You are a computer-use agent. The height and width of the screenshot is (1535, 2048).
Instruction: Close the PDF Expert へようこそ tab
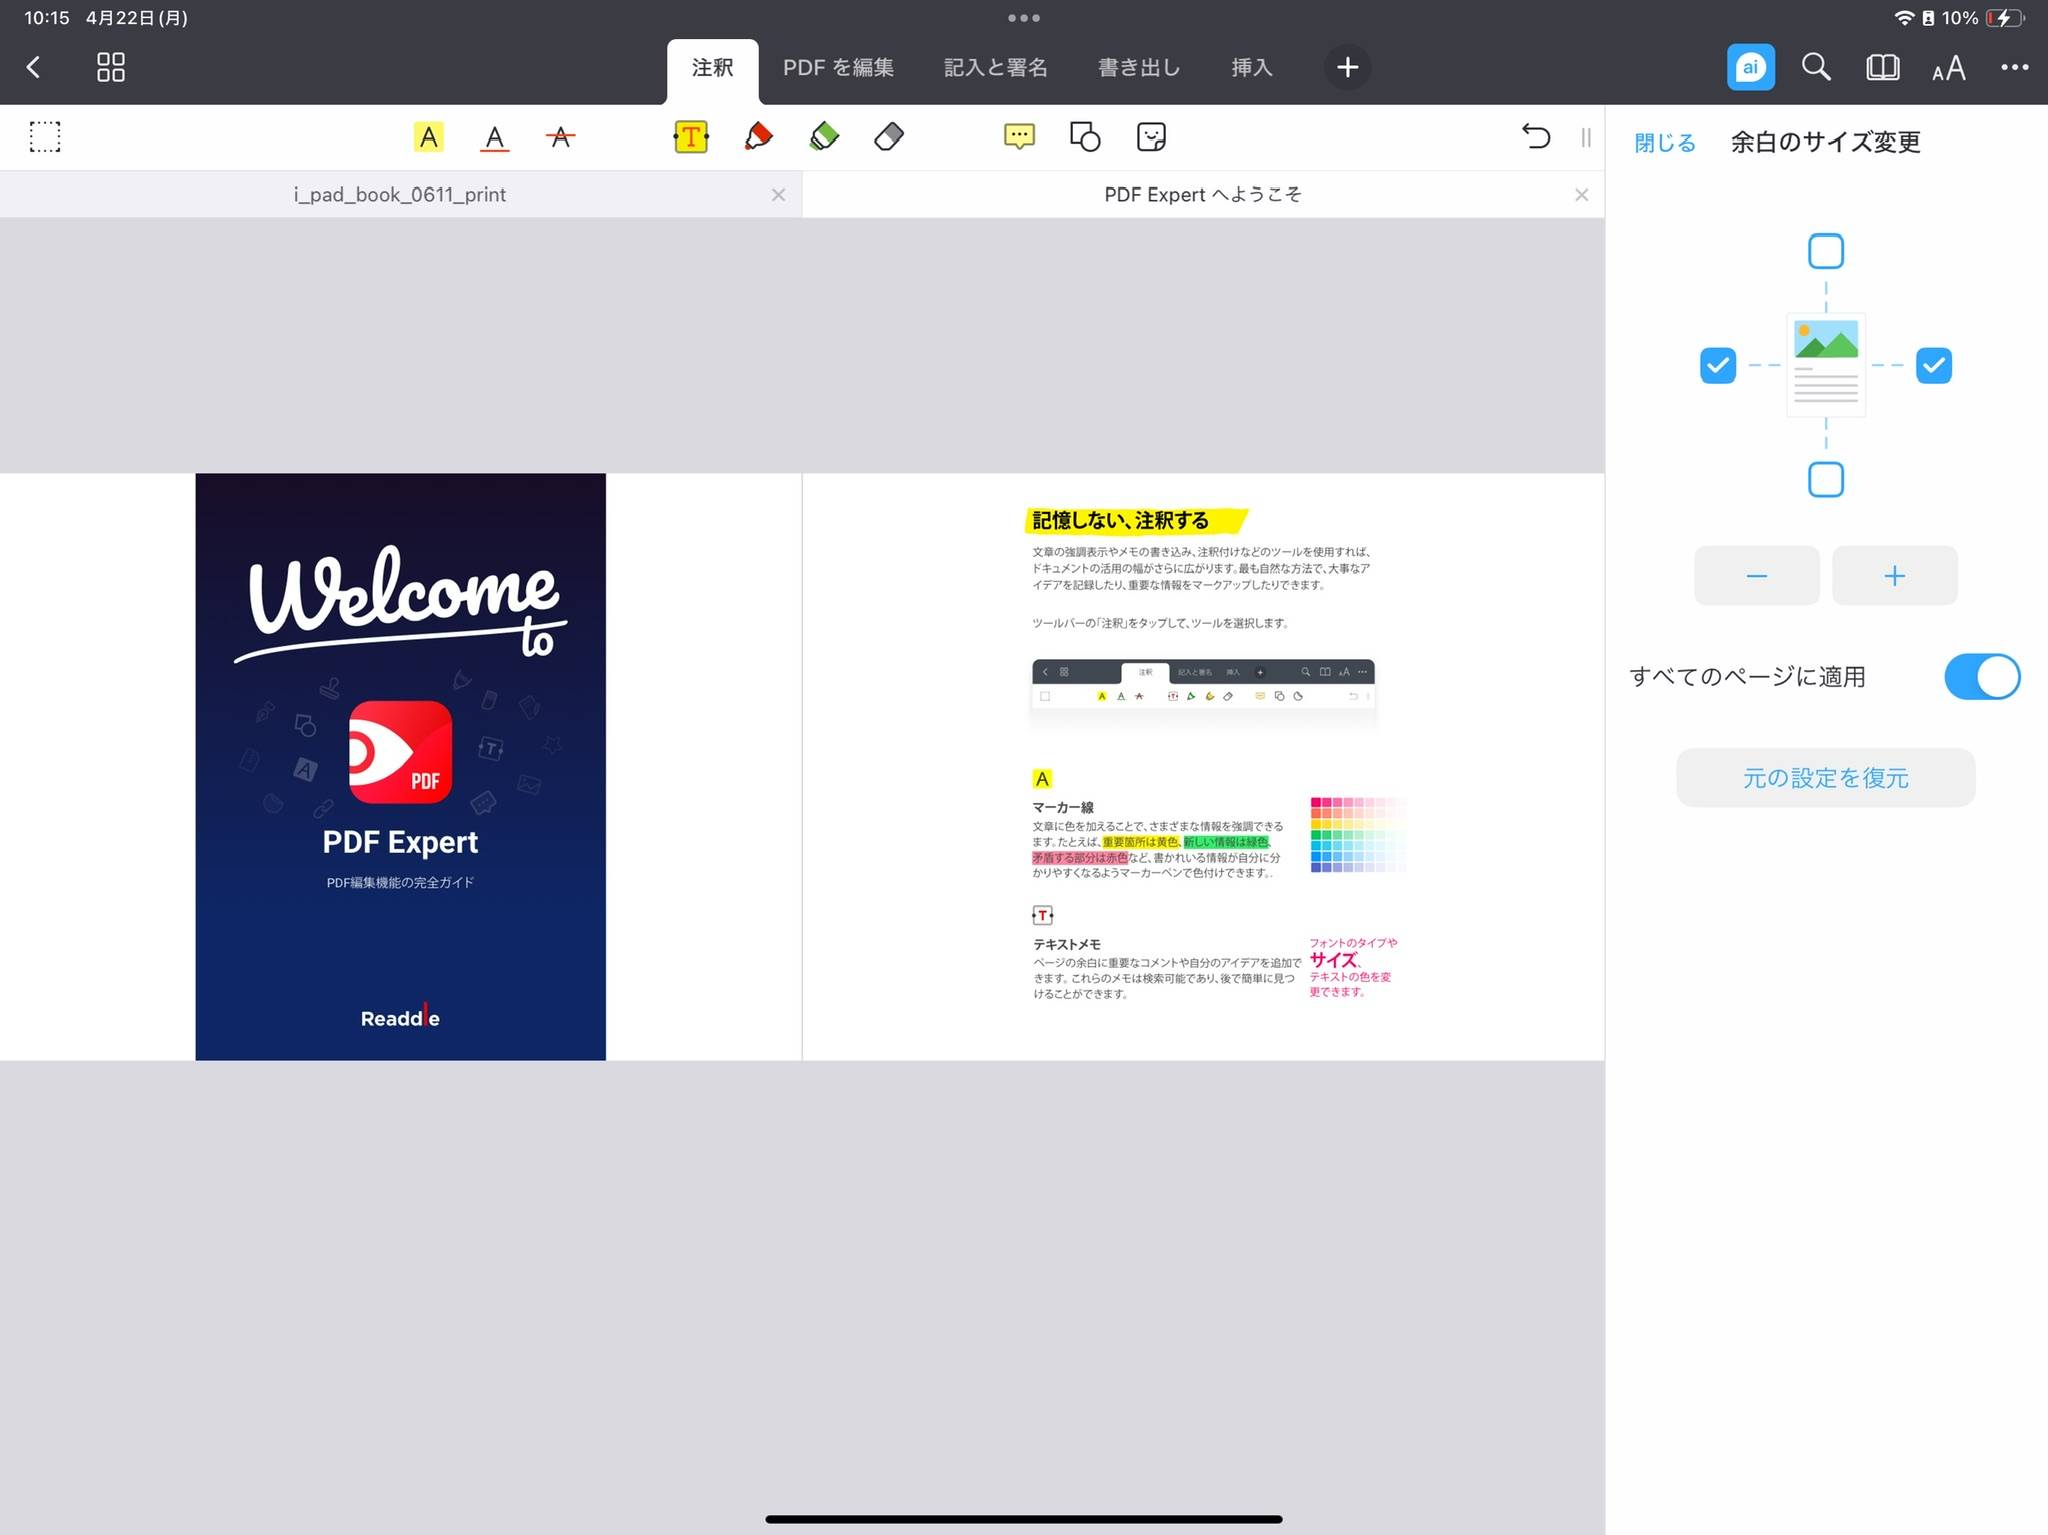(1581, 195)
